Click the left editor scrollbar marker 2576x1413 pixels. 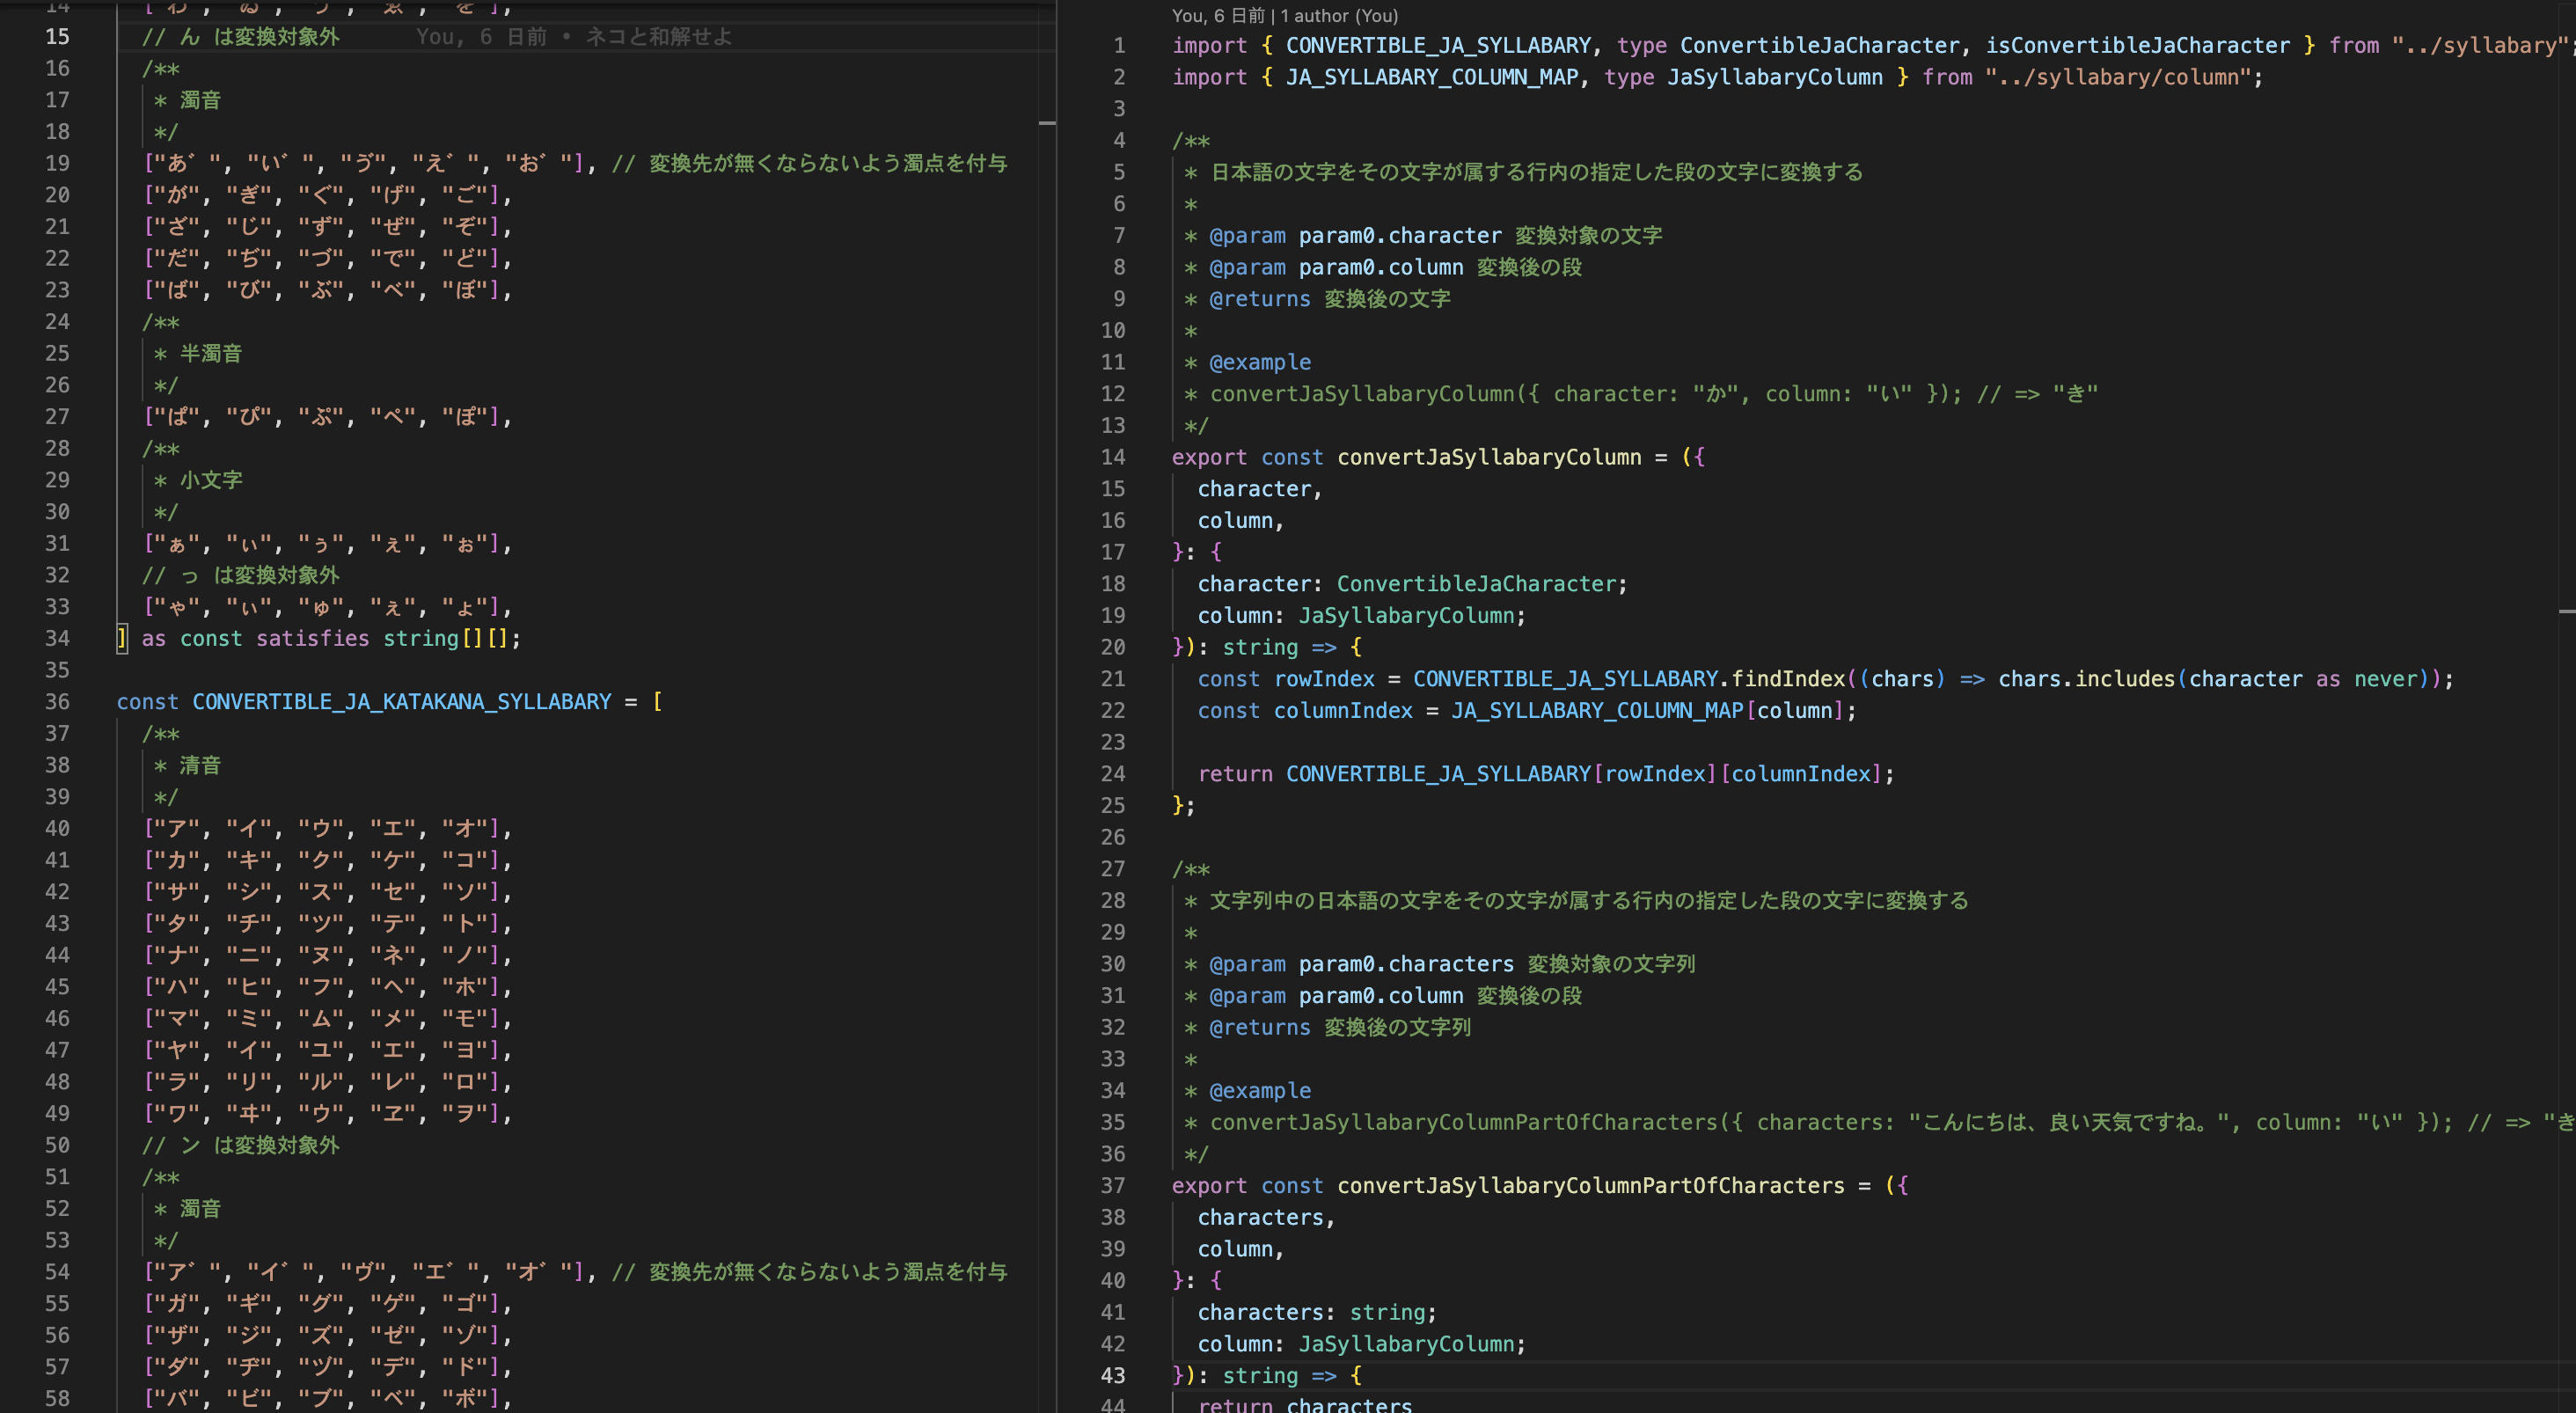click(x=1047, y=123)
